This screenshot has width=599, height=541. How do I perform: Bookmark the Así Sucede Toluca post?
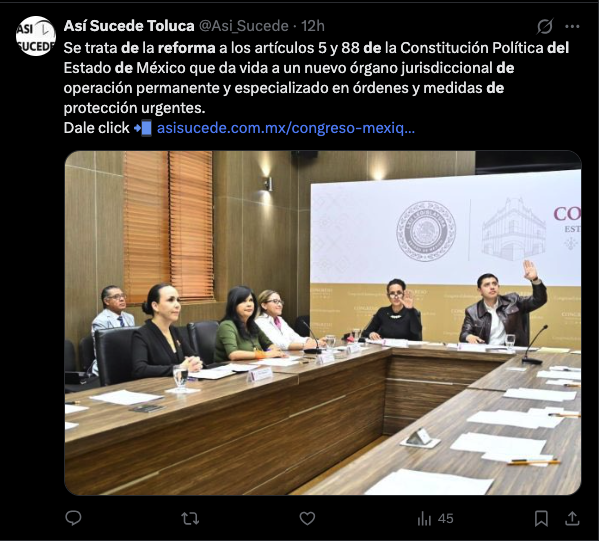[541, 518]
